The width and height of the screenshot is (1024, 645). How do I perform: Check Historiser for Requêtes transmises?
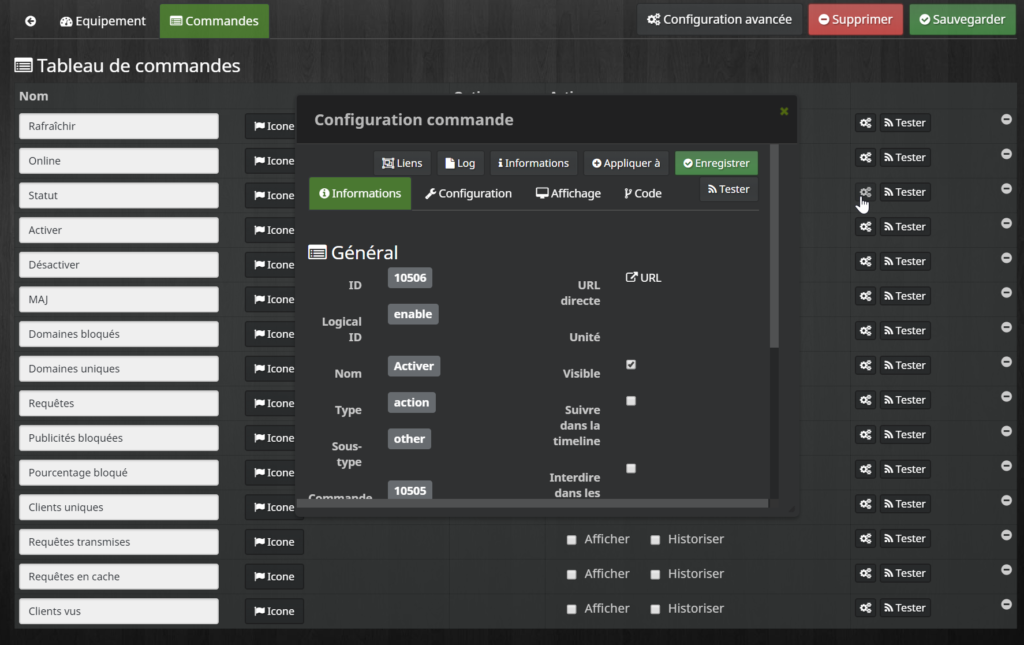(x=655, y=539)
